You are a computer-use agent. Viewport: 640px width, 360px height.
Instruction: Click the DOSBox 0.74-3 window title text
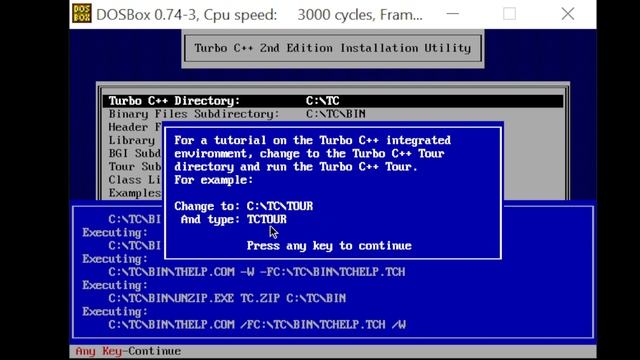259,15
